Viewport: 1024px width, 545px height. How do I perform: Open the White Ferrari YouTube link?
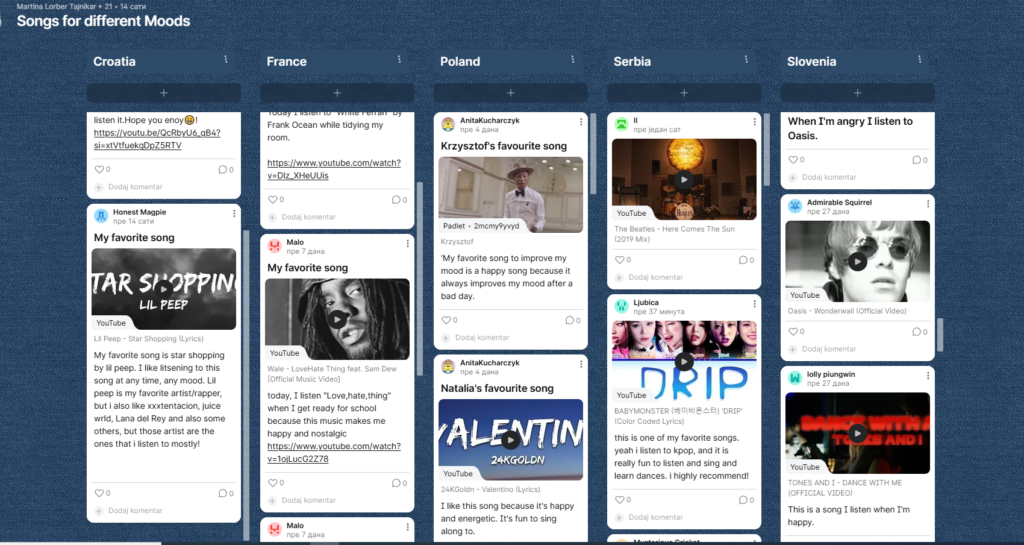point(334,169)
